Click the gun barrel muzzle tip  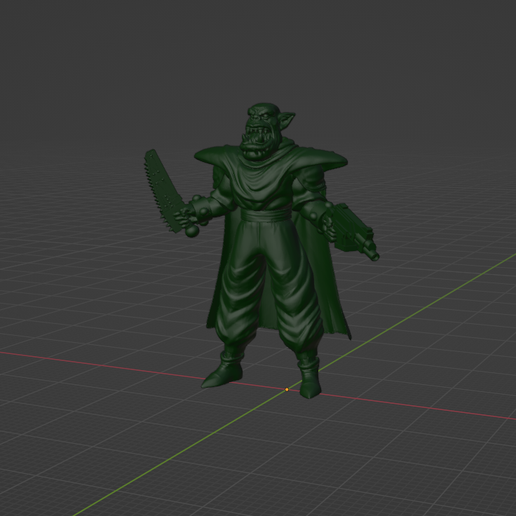(375, 256)
